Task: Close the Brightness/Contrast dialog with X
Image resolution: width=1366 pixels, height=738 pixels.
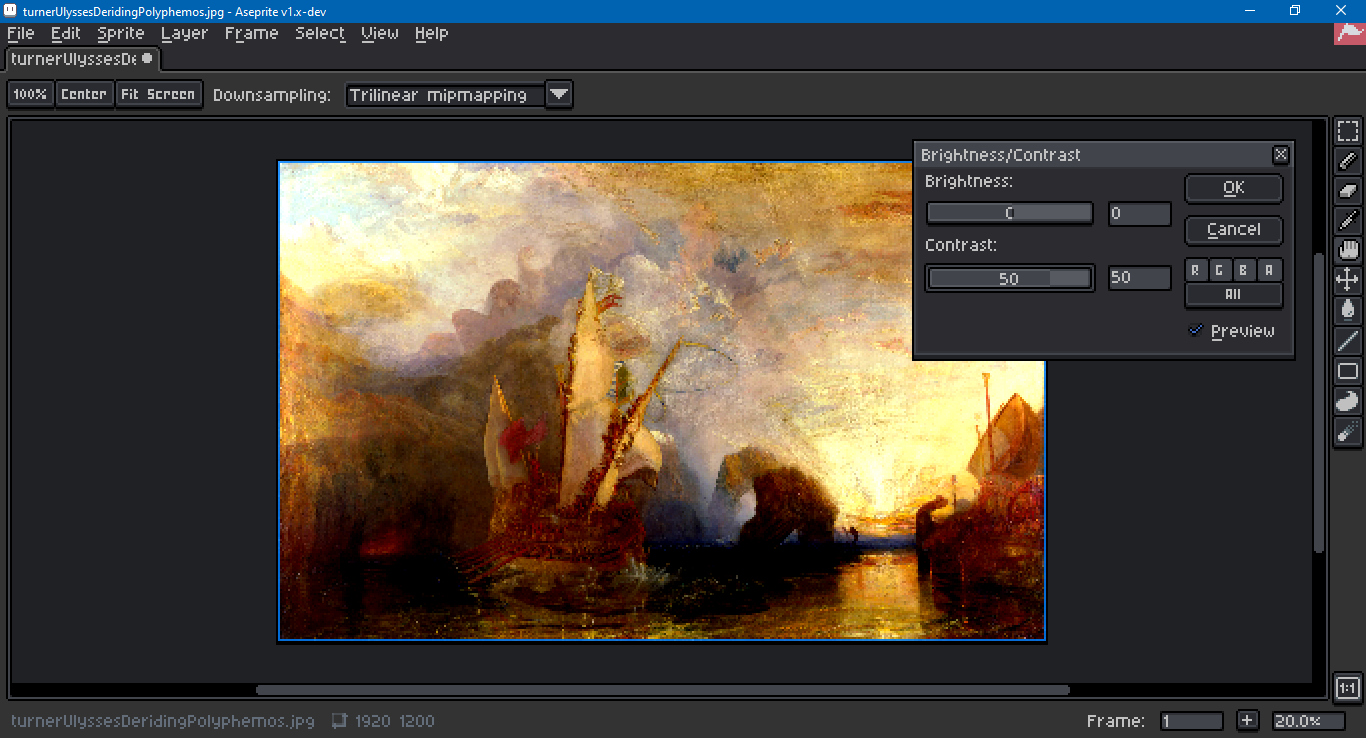Action: 1280,155
